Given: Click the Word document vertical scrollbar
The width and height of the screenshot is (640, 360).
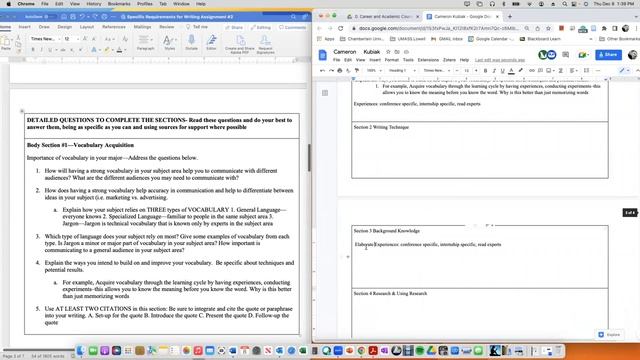Looking at the screenshot, I should [x=309, y=158].
